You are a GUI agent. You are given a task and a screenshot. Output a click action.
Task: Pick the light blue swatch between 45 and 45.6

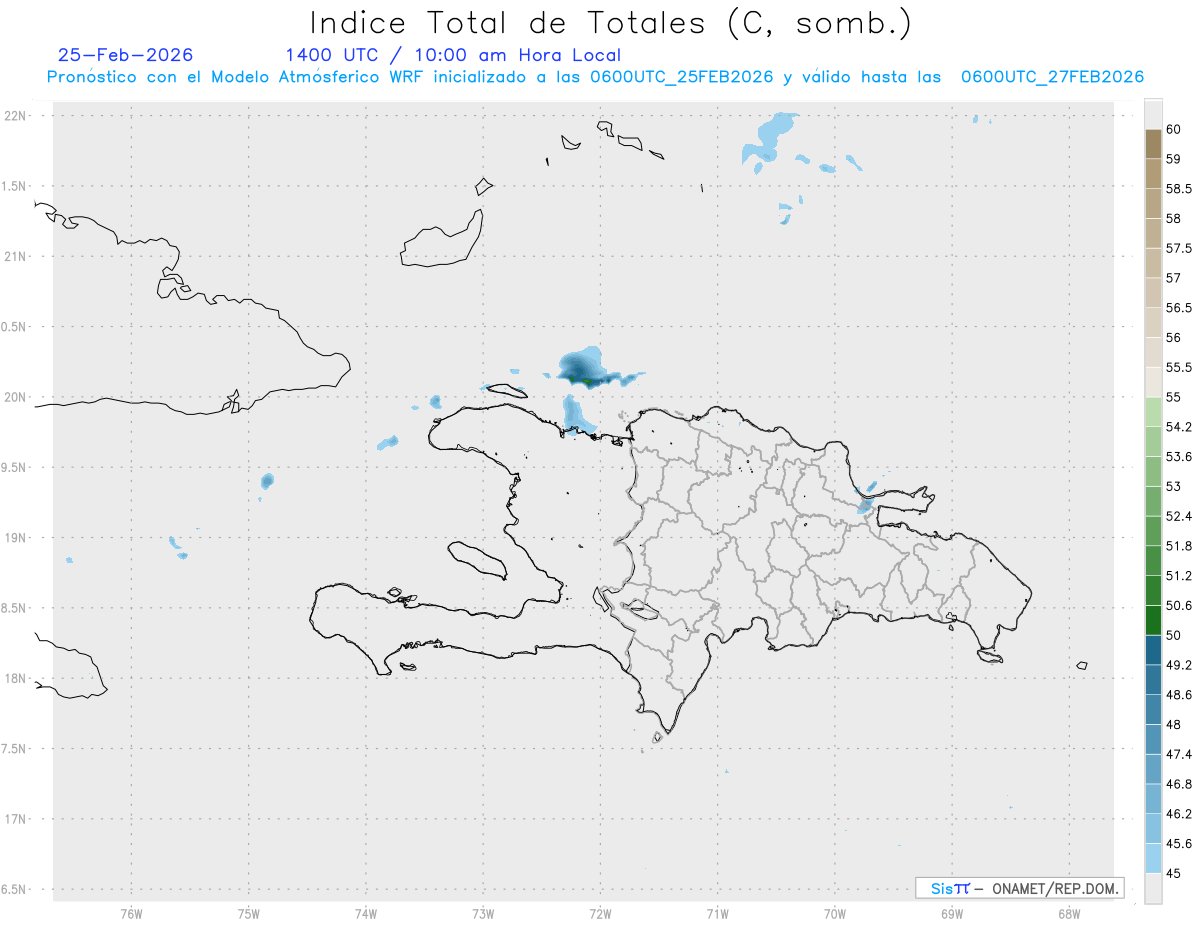point(1153,858)
